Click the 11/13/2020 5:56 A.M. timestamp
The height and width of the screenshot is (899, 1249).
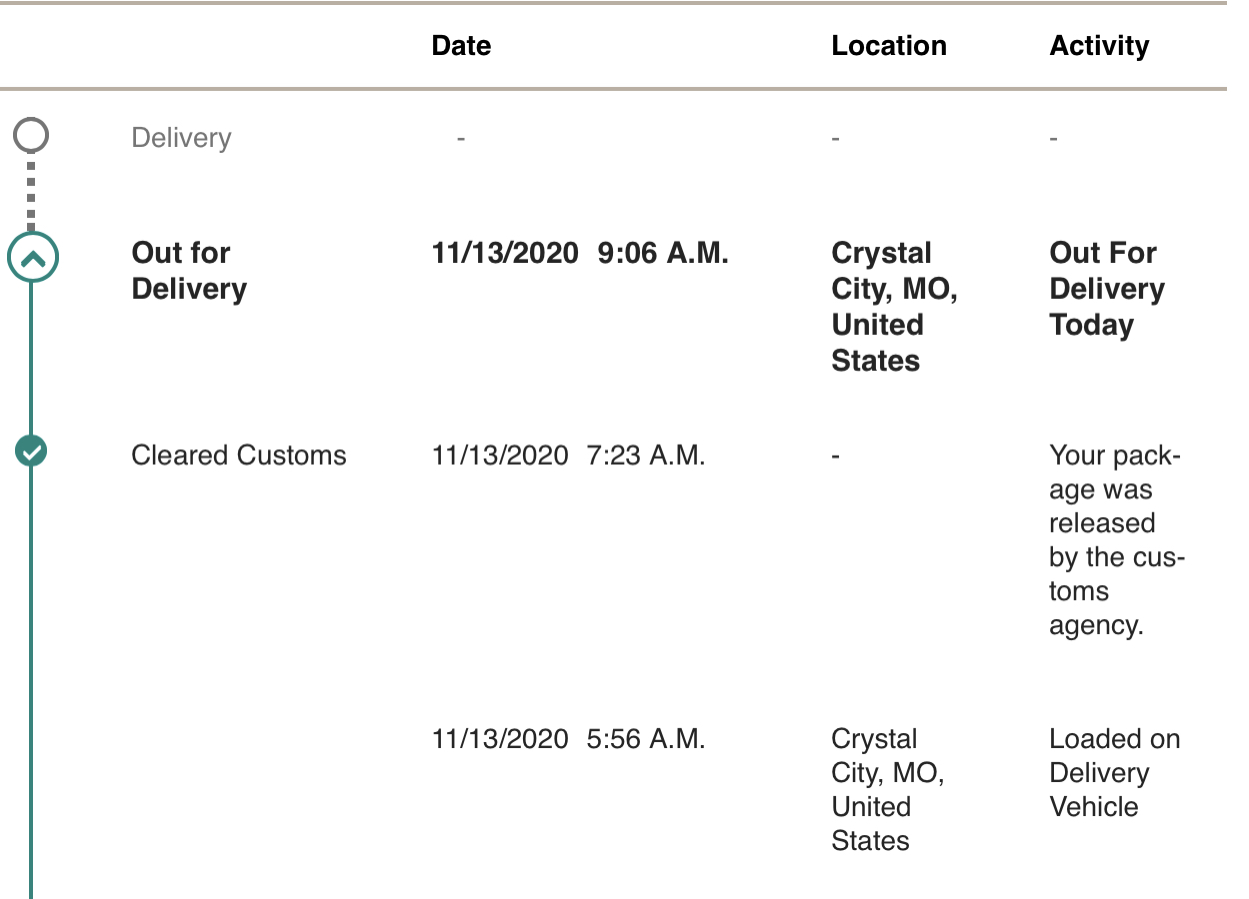point(569,739)
